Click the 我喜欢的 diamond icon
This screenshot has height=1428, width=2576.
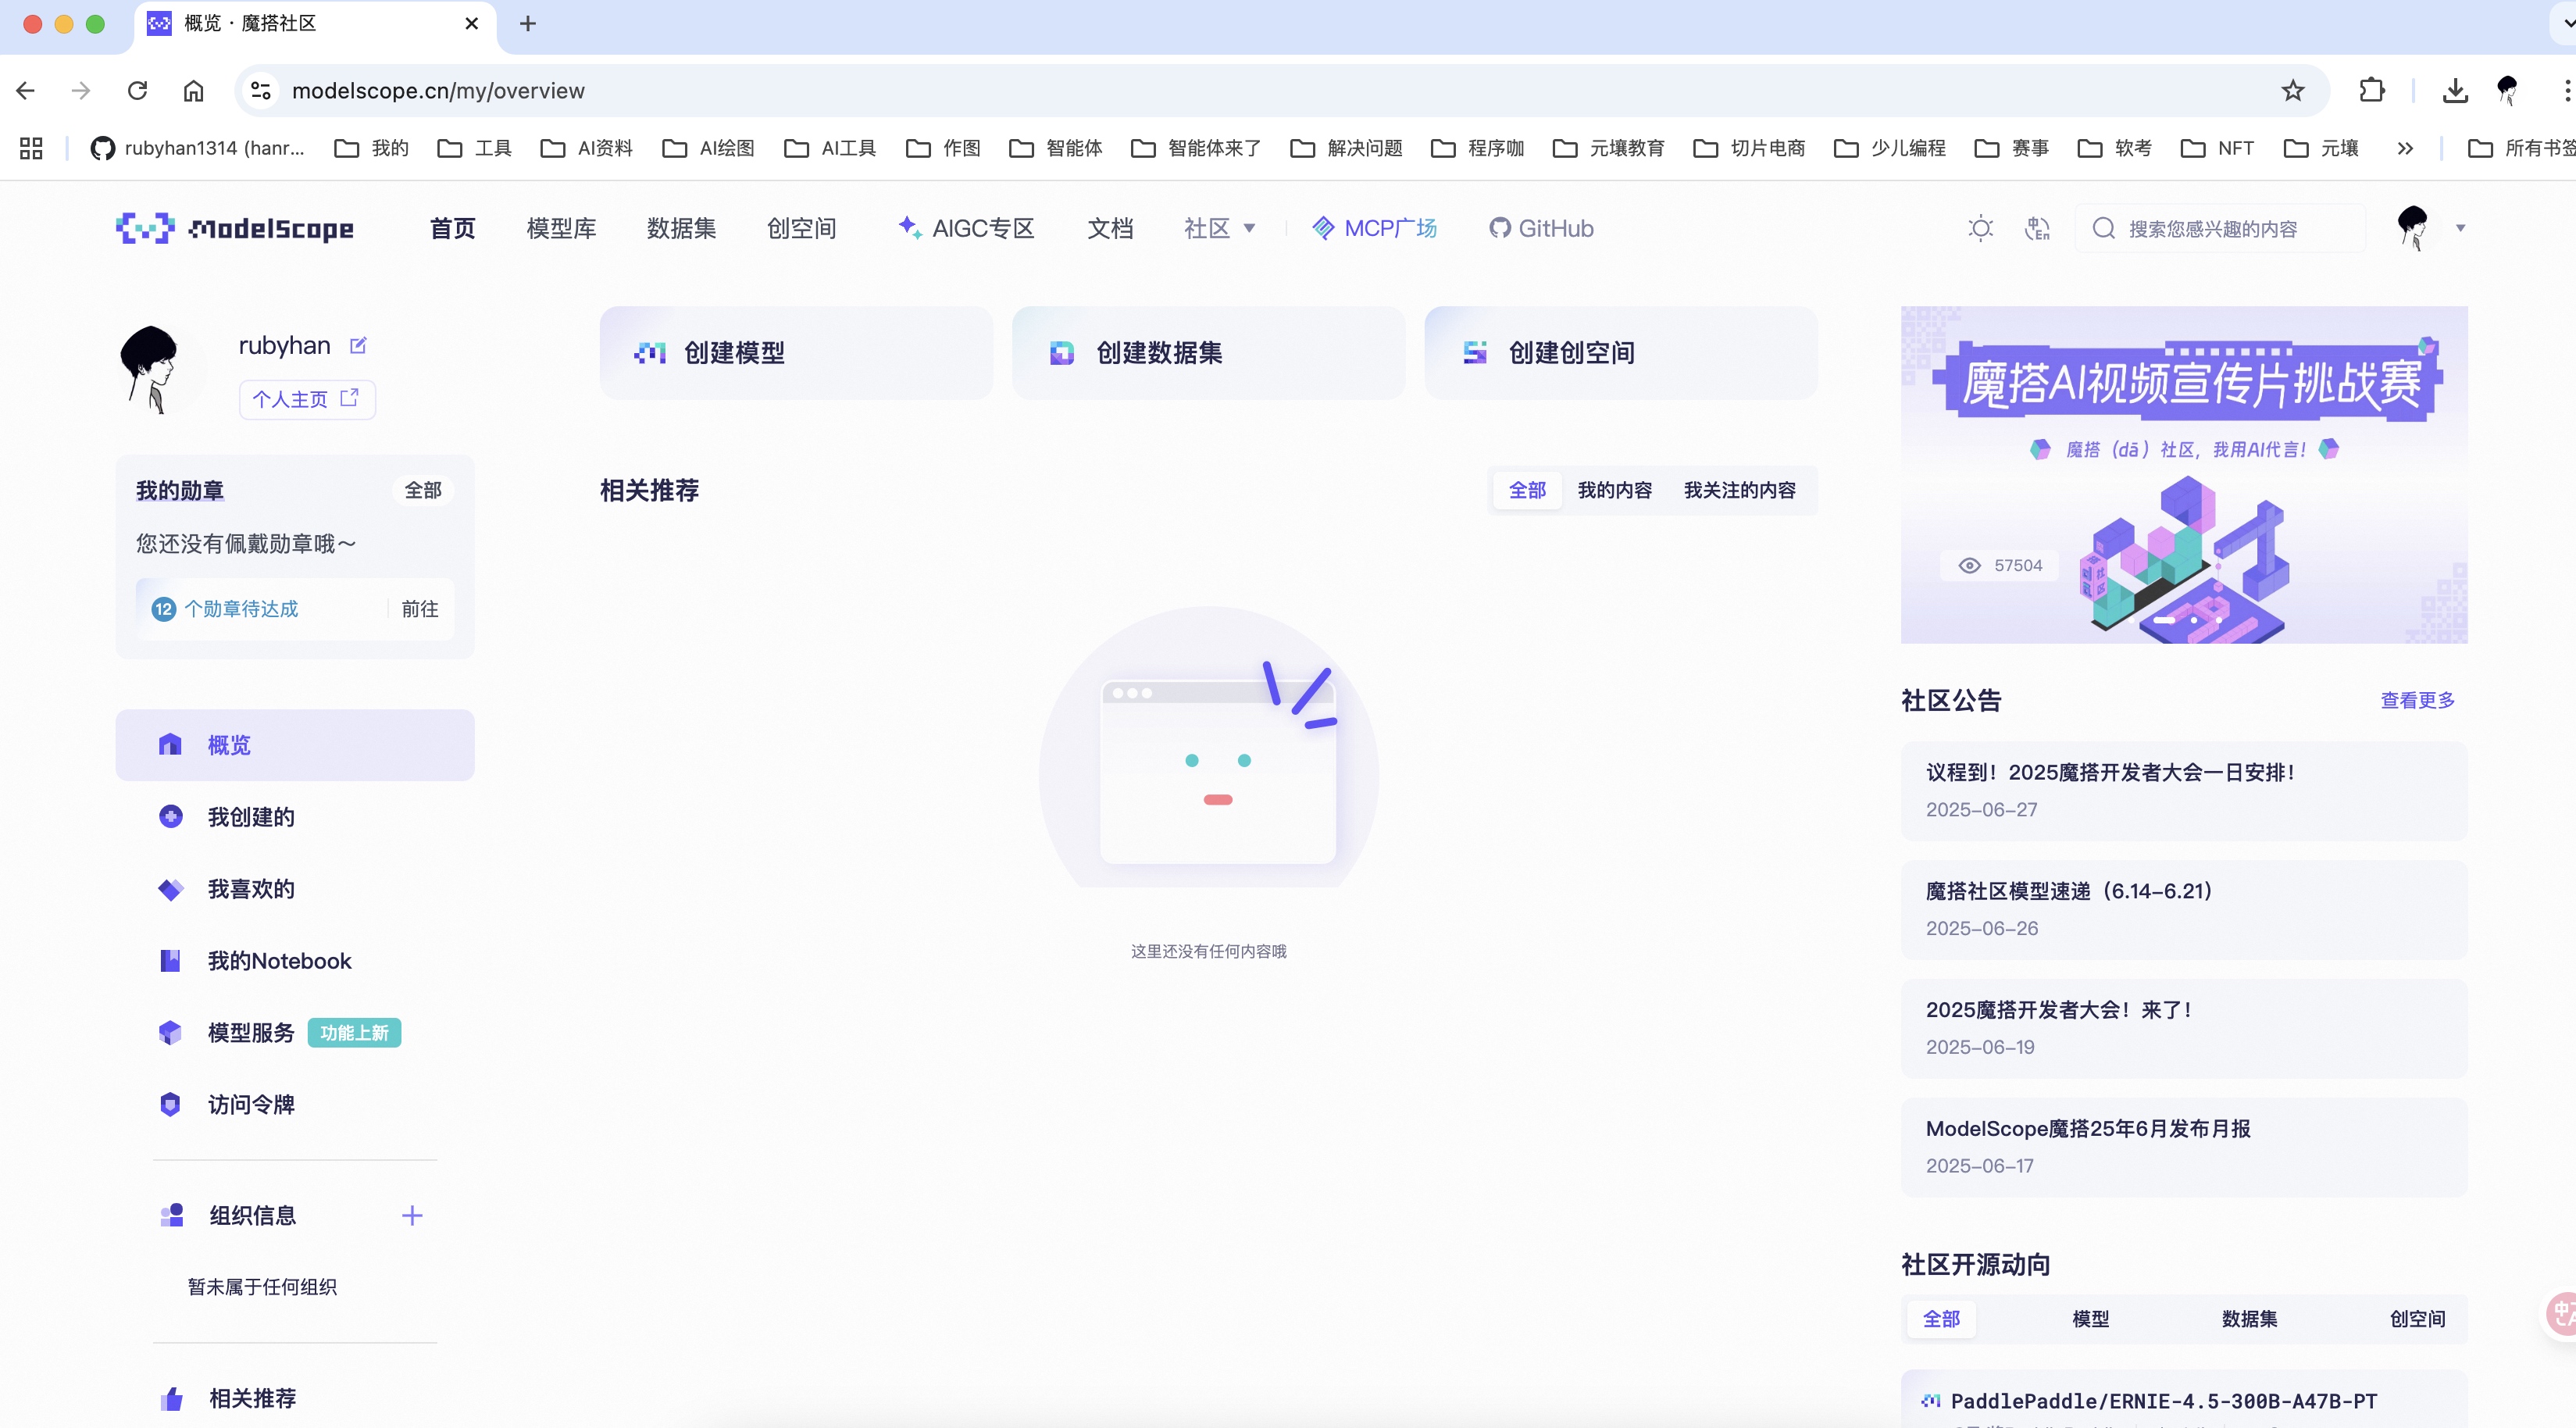(171, 889)
